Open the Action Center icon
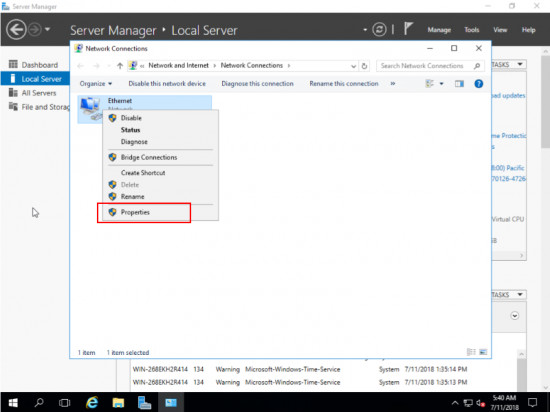The image size is (550, 412). point(532,402)
